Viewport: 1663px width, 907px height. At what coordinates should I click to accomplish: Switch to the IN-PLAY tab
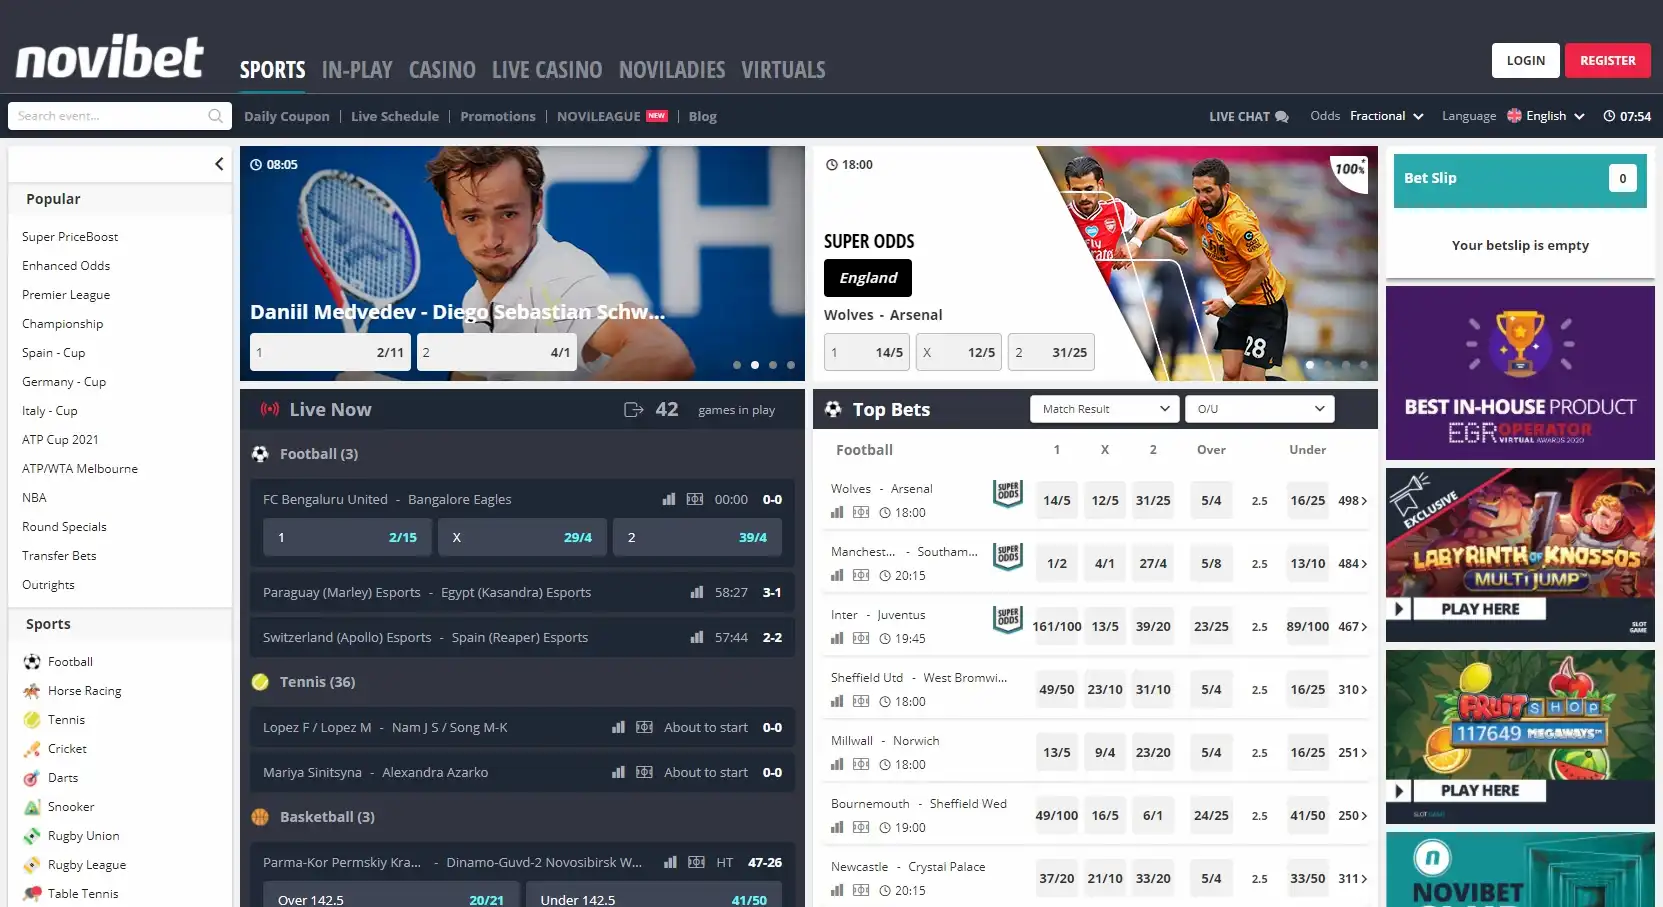(357, 70)
